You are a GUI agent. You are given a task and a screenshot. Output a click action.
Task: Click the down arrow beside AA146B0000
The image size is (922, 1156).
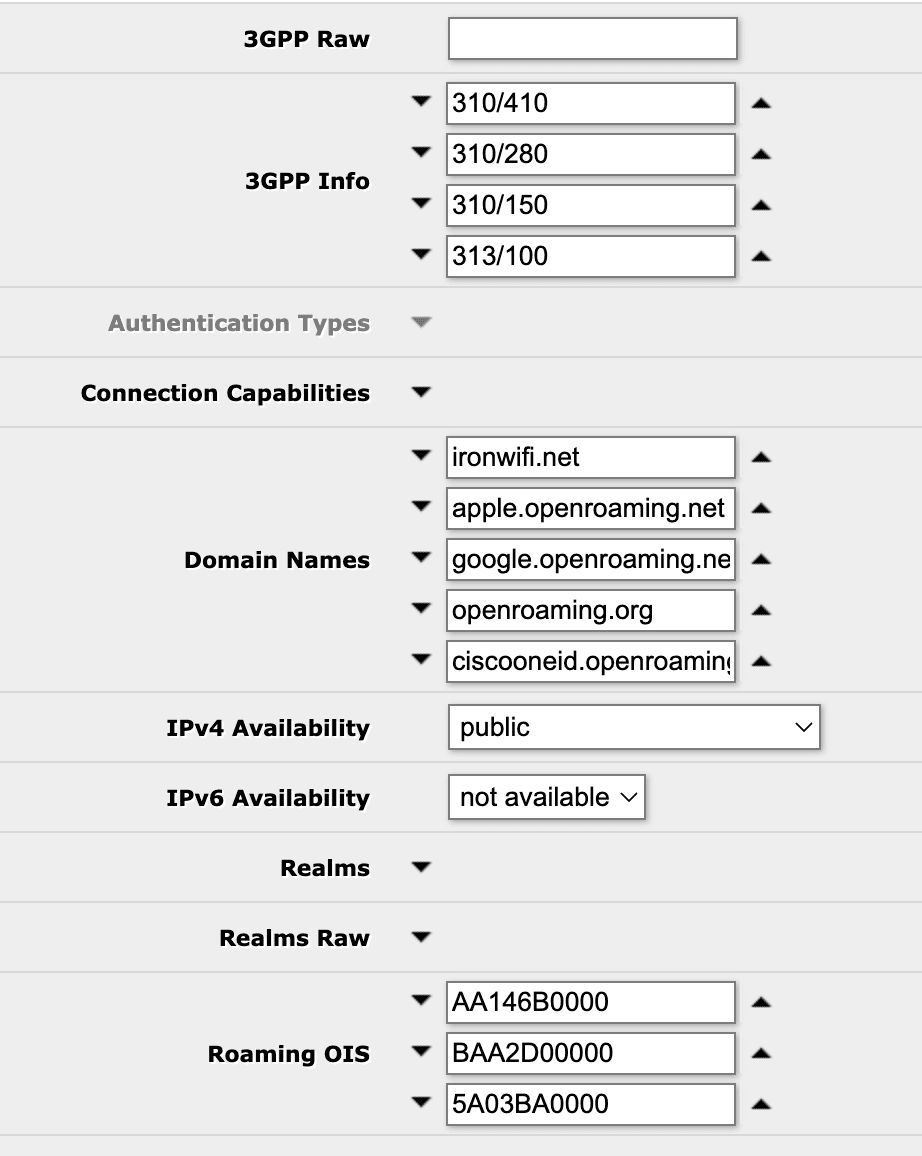point(421,1000)
